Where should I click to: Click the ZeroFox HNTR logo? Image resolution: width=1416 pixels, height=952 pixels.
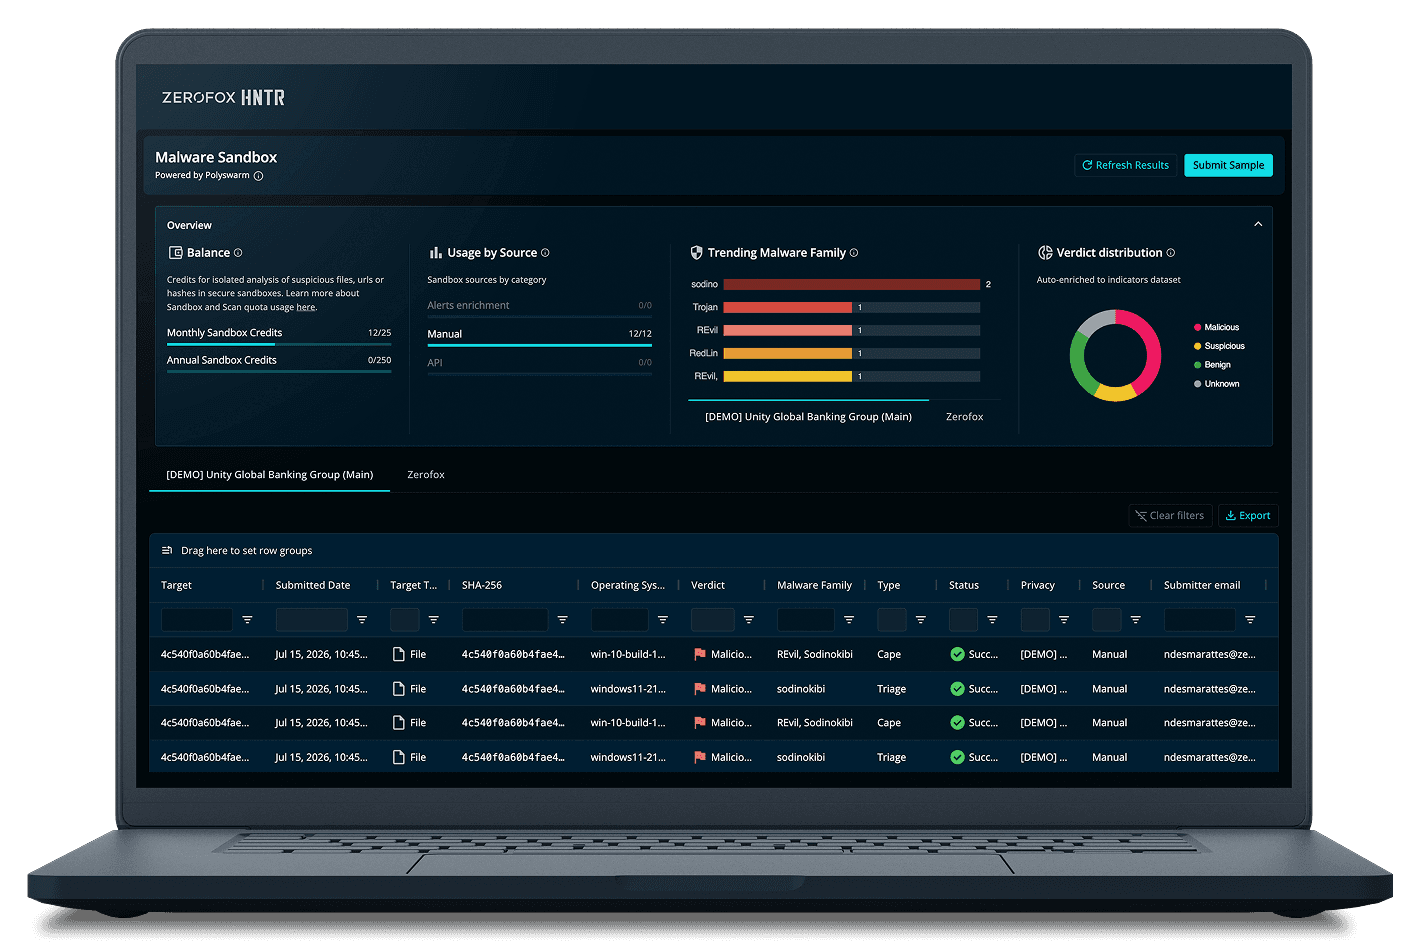pyautogui.click(x=223, y=97)
